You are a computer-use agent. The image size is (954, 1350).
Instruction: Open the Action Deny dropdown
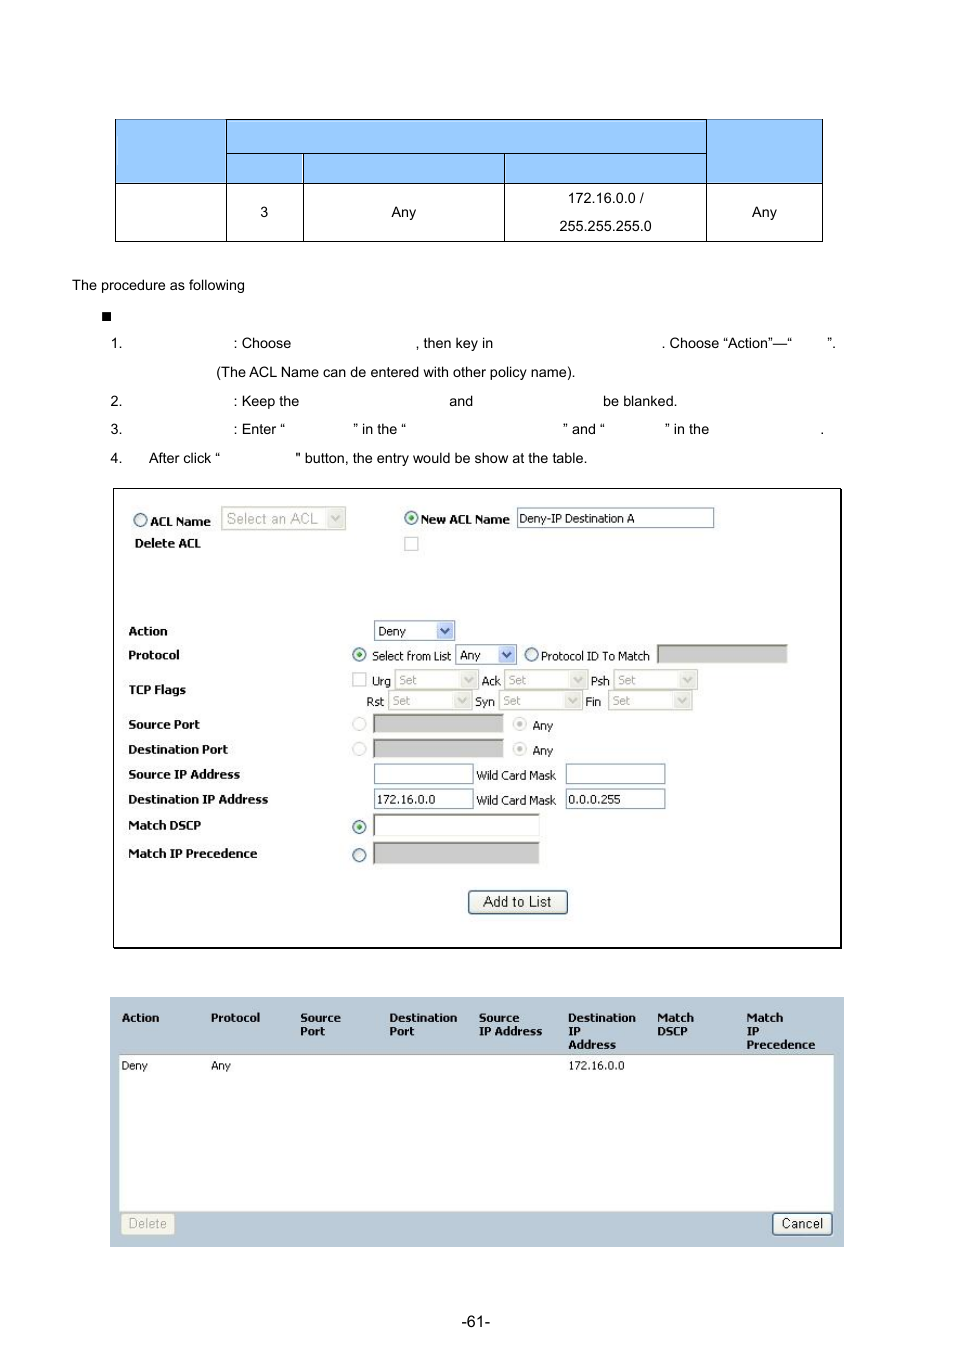pyautogui.click(x=414, y=631)
